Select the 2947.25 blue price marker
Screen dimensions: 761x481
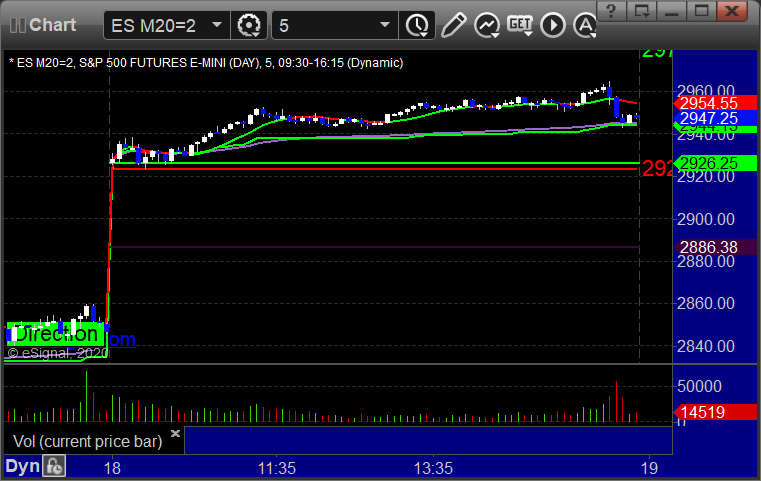pyautogui.click(x=715, y=118)
